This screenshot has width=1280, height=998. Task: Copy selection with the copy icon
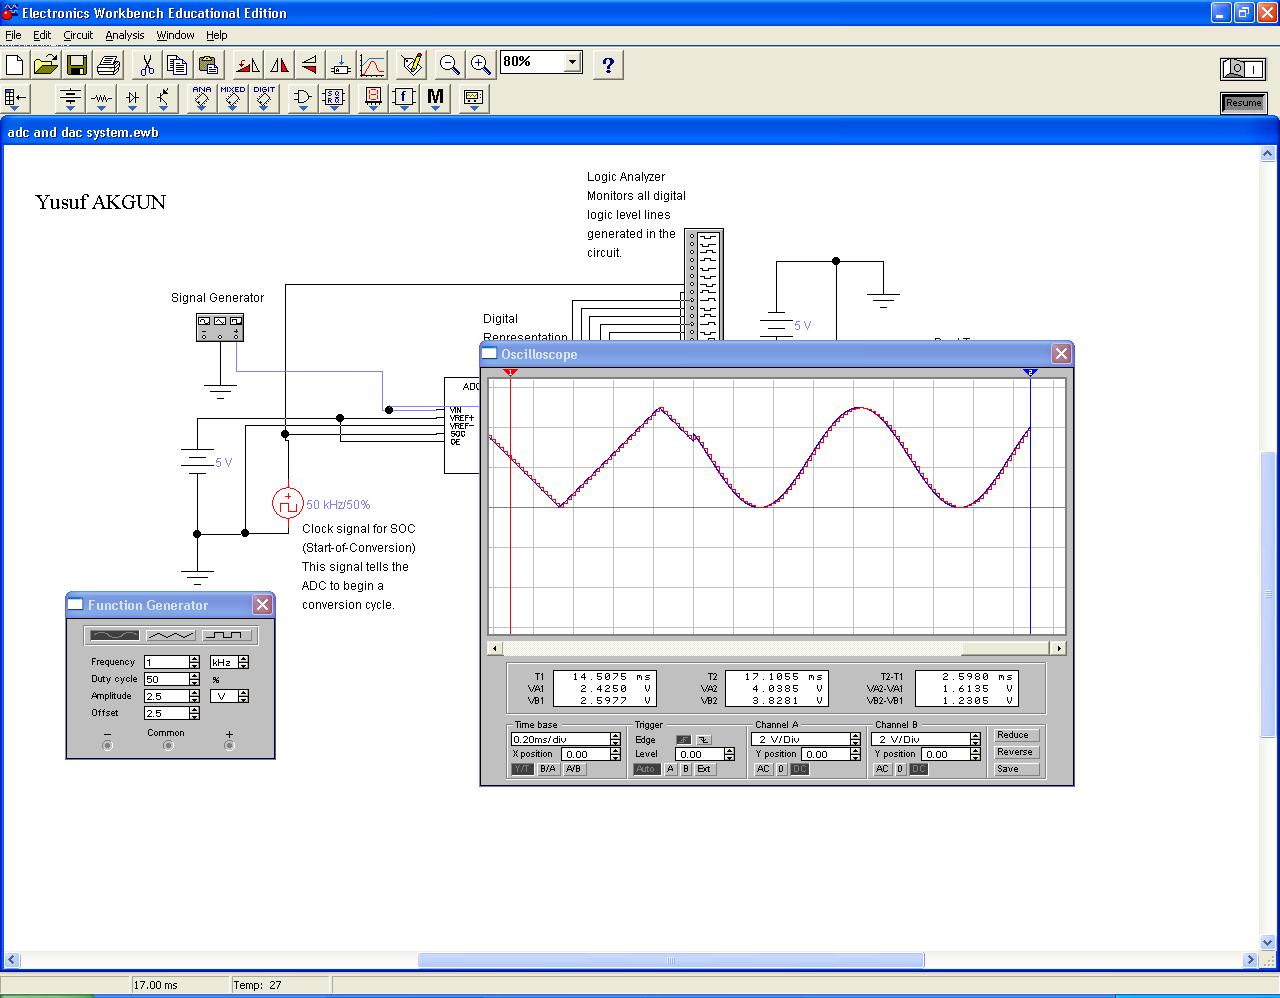[x=178, y=65]
